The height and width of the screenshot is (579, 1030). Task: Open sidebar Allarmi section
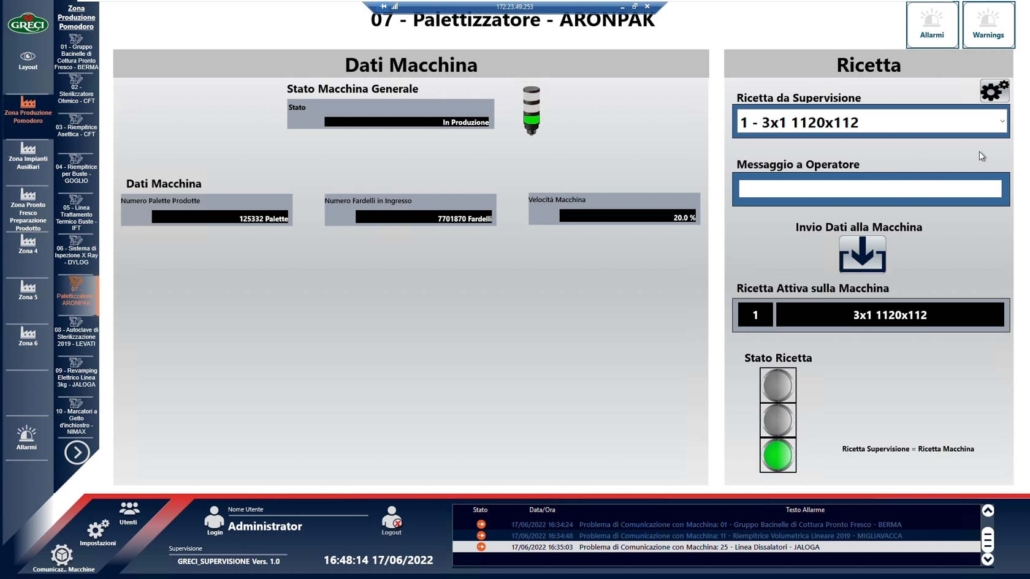pyautogui.click(x=27, y=437)
